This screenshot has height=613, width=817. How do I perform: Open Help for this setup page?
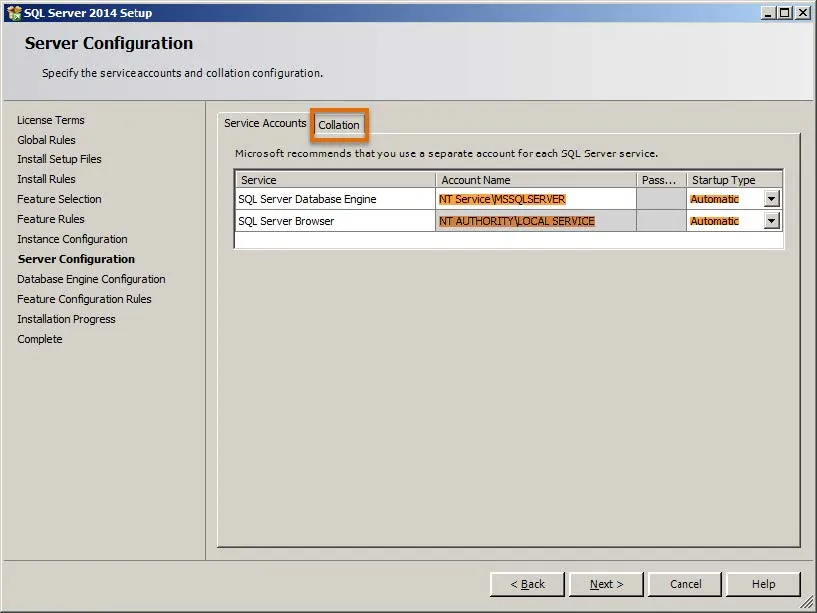pyautogui.click(x=763, y=584)
